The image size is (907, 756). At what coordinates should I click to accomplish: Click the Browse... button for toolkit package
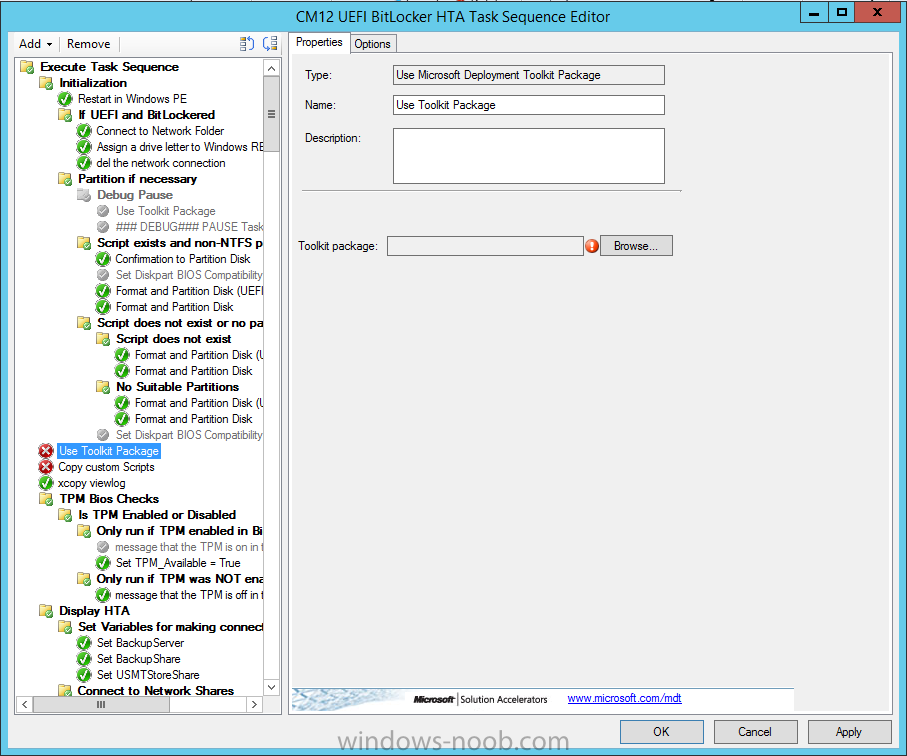point(636,246)
